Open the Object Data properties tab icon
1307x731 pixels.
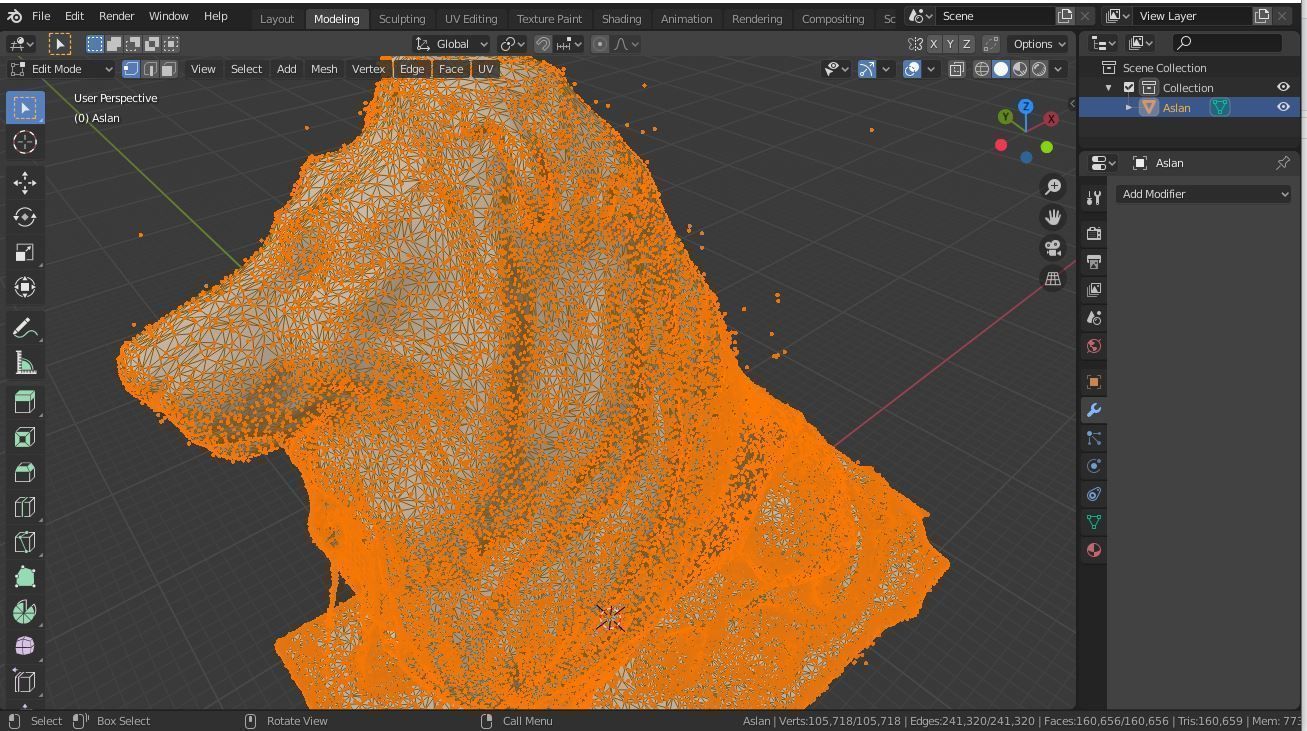pyautogui.click(x=1094, y=522)
